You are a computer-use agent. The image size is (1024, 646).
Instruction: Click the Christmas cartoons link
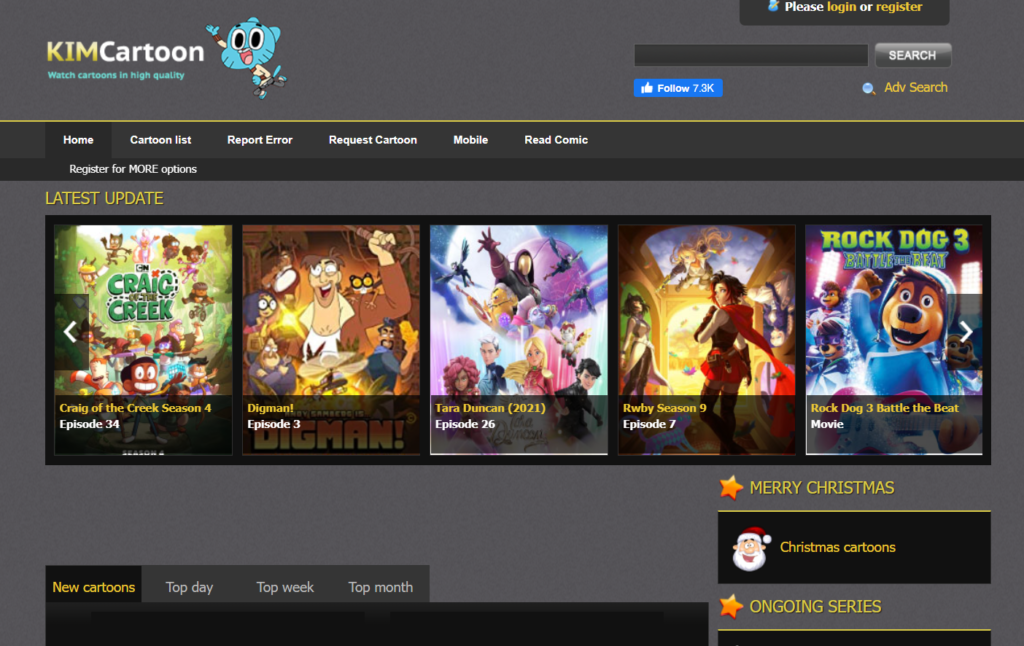(837, 547)
